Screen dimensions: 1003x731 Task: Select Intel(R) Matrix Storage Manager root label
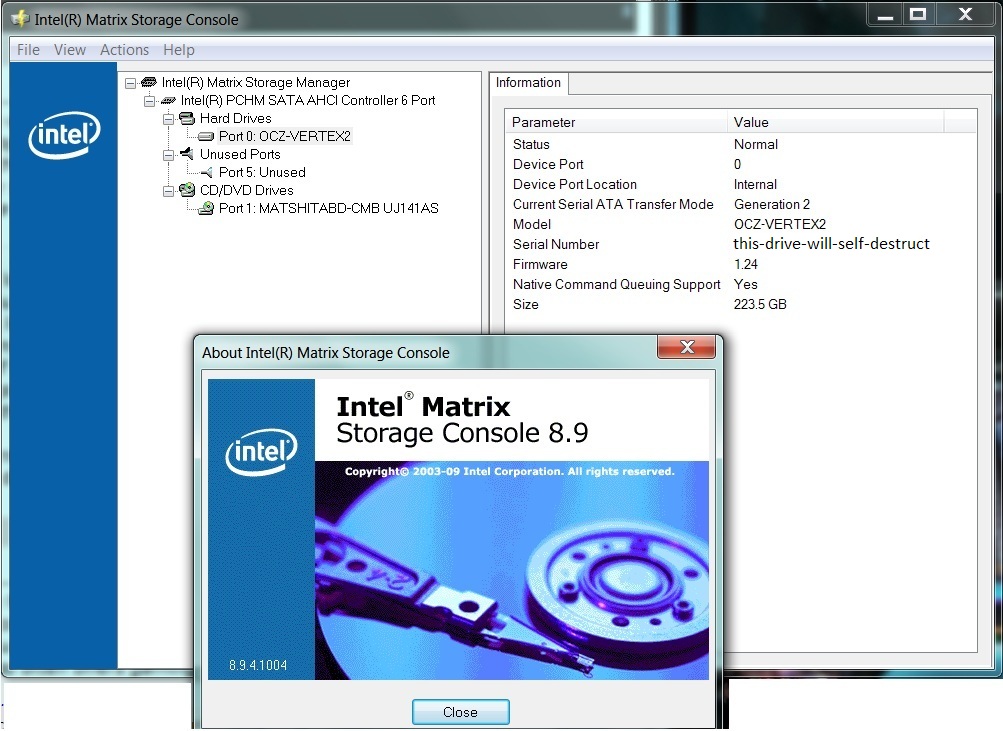(256, 83)
